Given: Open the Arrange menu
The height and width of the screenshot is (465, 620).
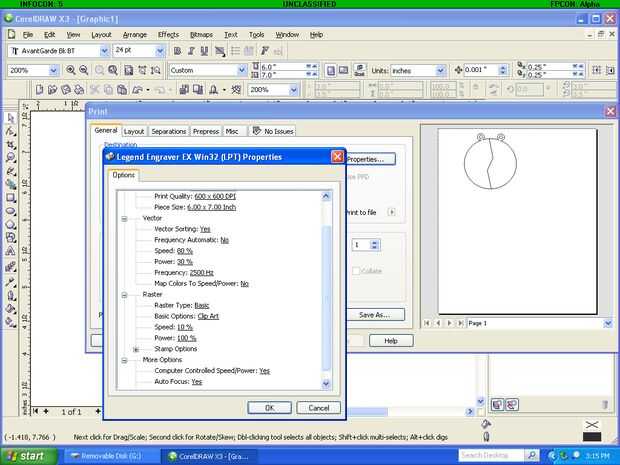Looking at the screenshot, I should 134,35.
